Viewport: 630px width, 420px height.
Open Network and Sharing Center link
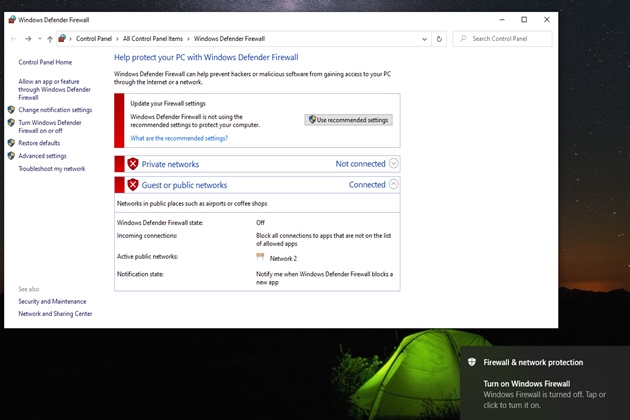pyautogui.click(x=55, y=313)
